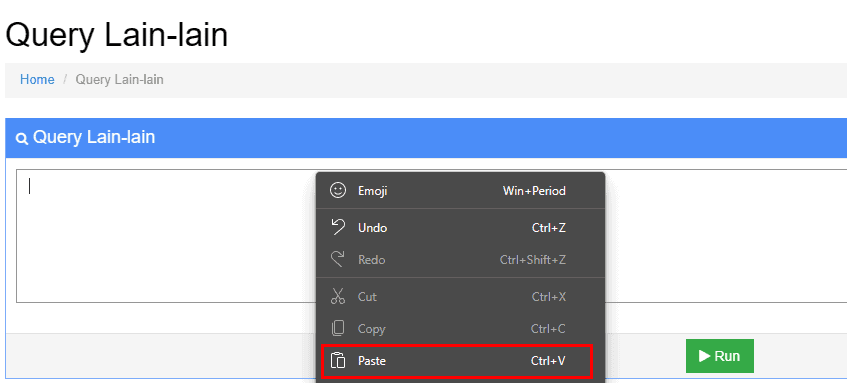The height and width of the screenshot is (383, 847).
Task: Click the magnifier icon in panel header
Action: (22, 139)
